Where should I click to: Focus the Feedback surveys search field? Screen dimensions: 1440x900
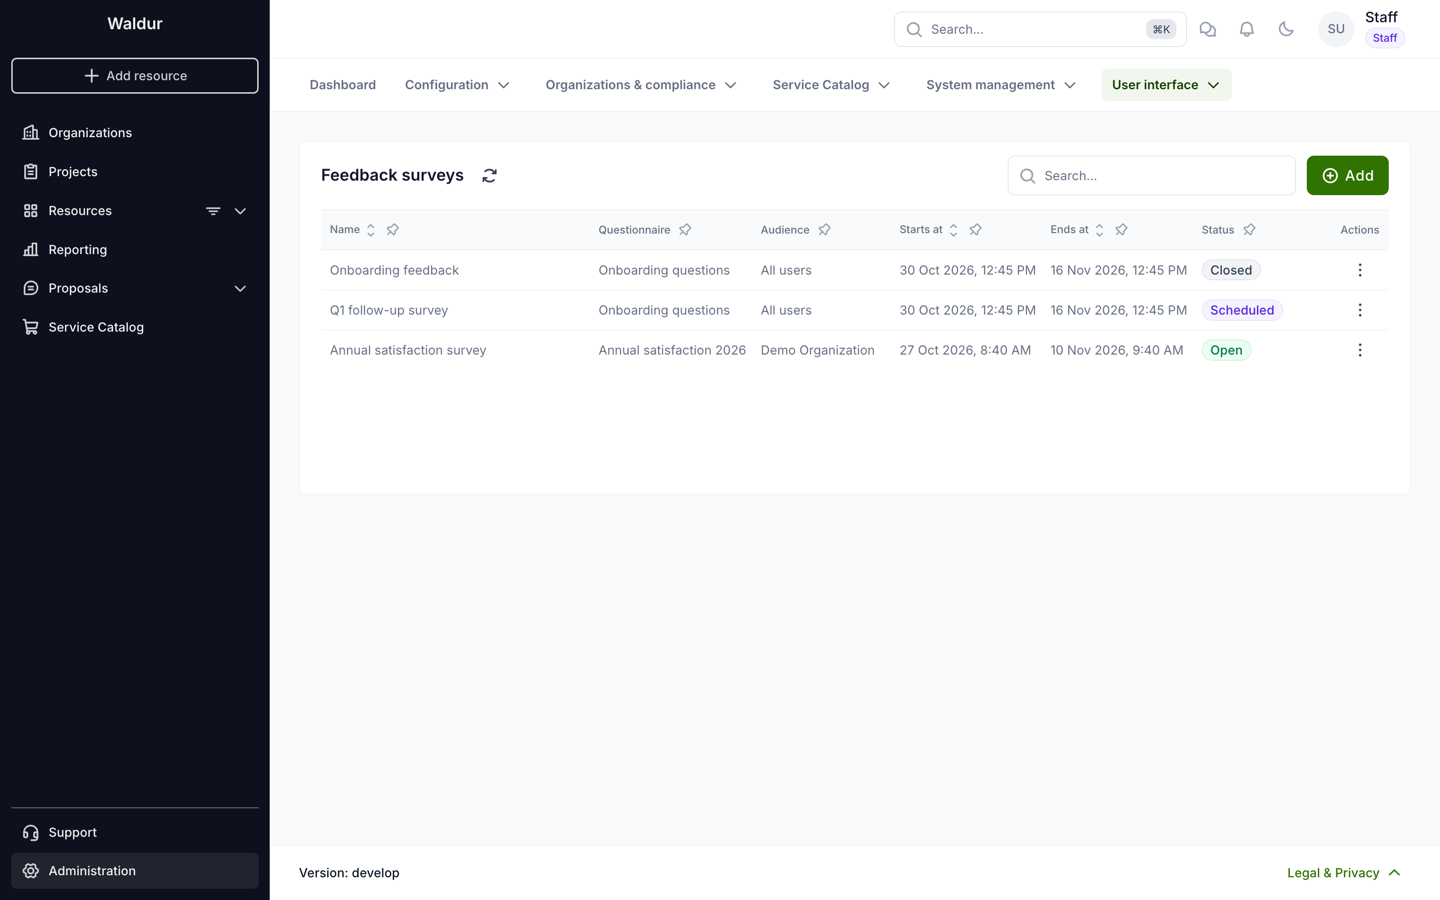1151,176
